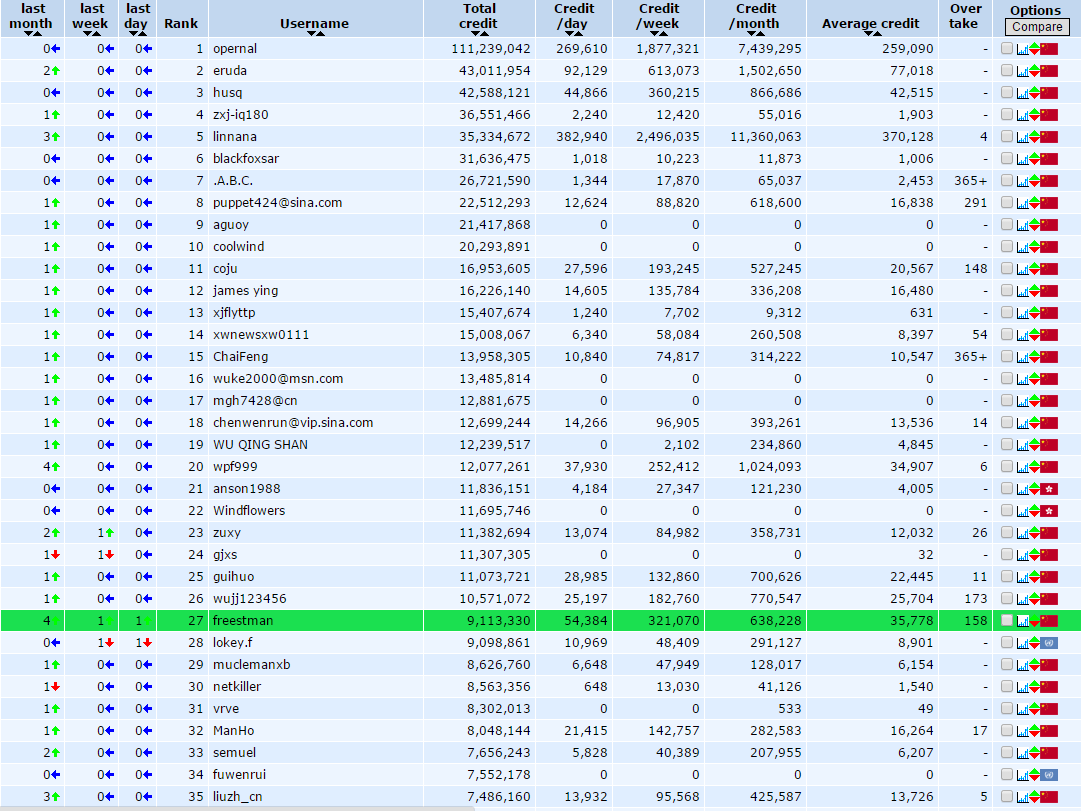
Task: Tick the compare checkbox for puppet424@sina.com
Action: tap(1007, 202)
